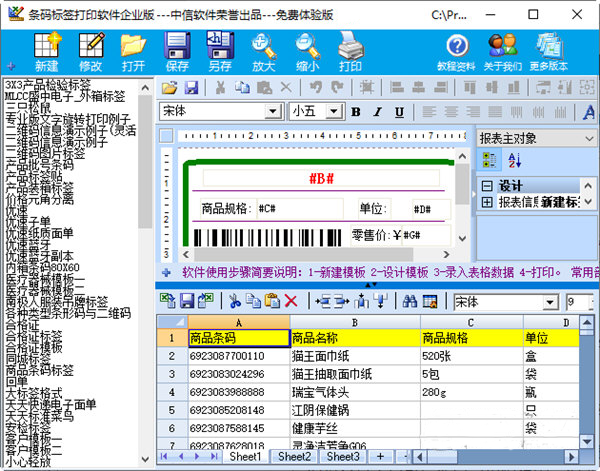This screenshot has width=600, height=471.
Task: Click the categorized view icon in properties
Action: [489, 160]
